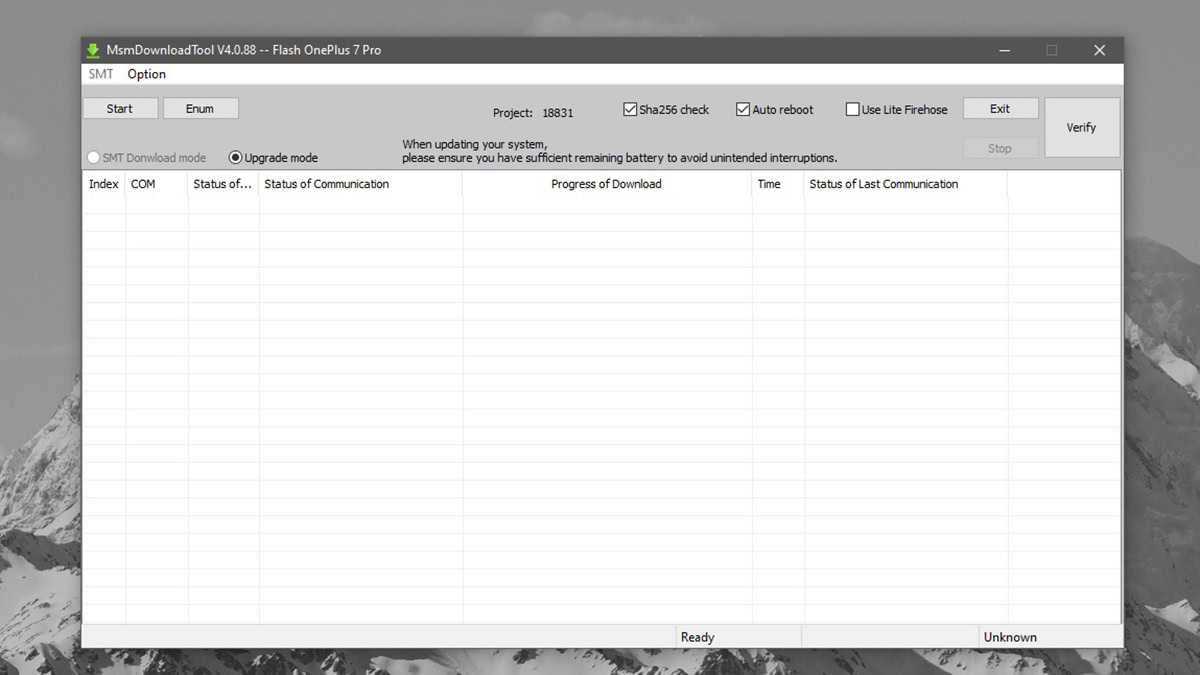
Task: Close the MsmDownloadTool window
Action: click(x=1099, y=50)
